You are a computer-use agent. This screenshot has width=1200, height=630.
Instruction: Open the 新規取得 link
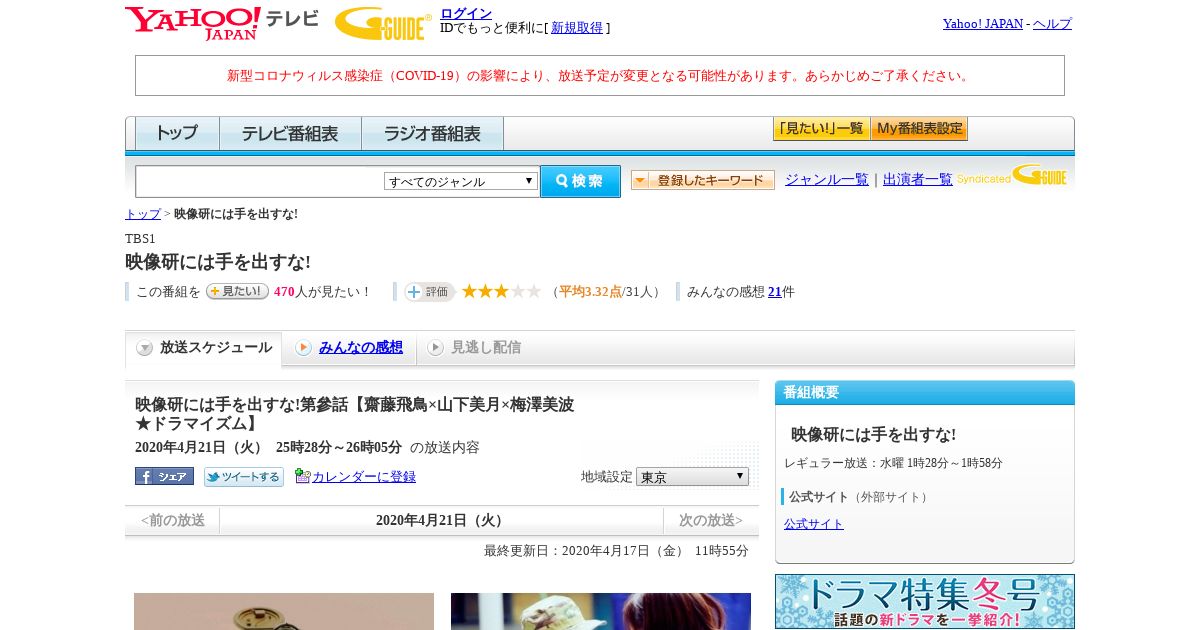(577, 28)
